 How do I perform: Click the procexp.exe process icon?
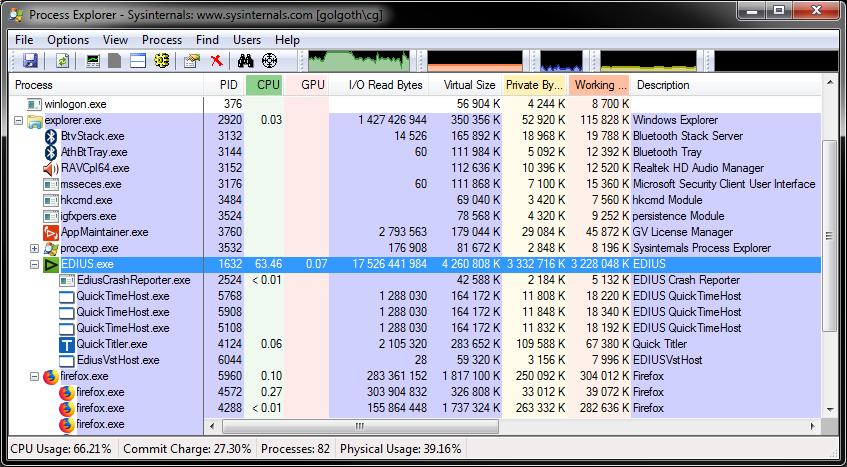pyautogui.click(x=51, y=248)
